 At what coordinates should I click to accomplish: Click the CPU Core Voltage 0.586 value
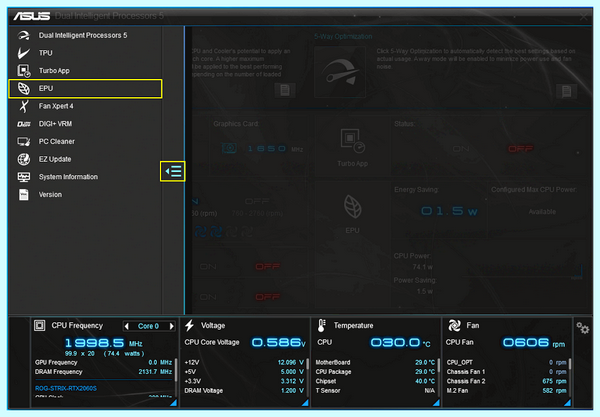coord(279,342)
